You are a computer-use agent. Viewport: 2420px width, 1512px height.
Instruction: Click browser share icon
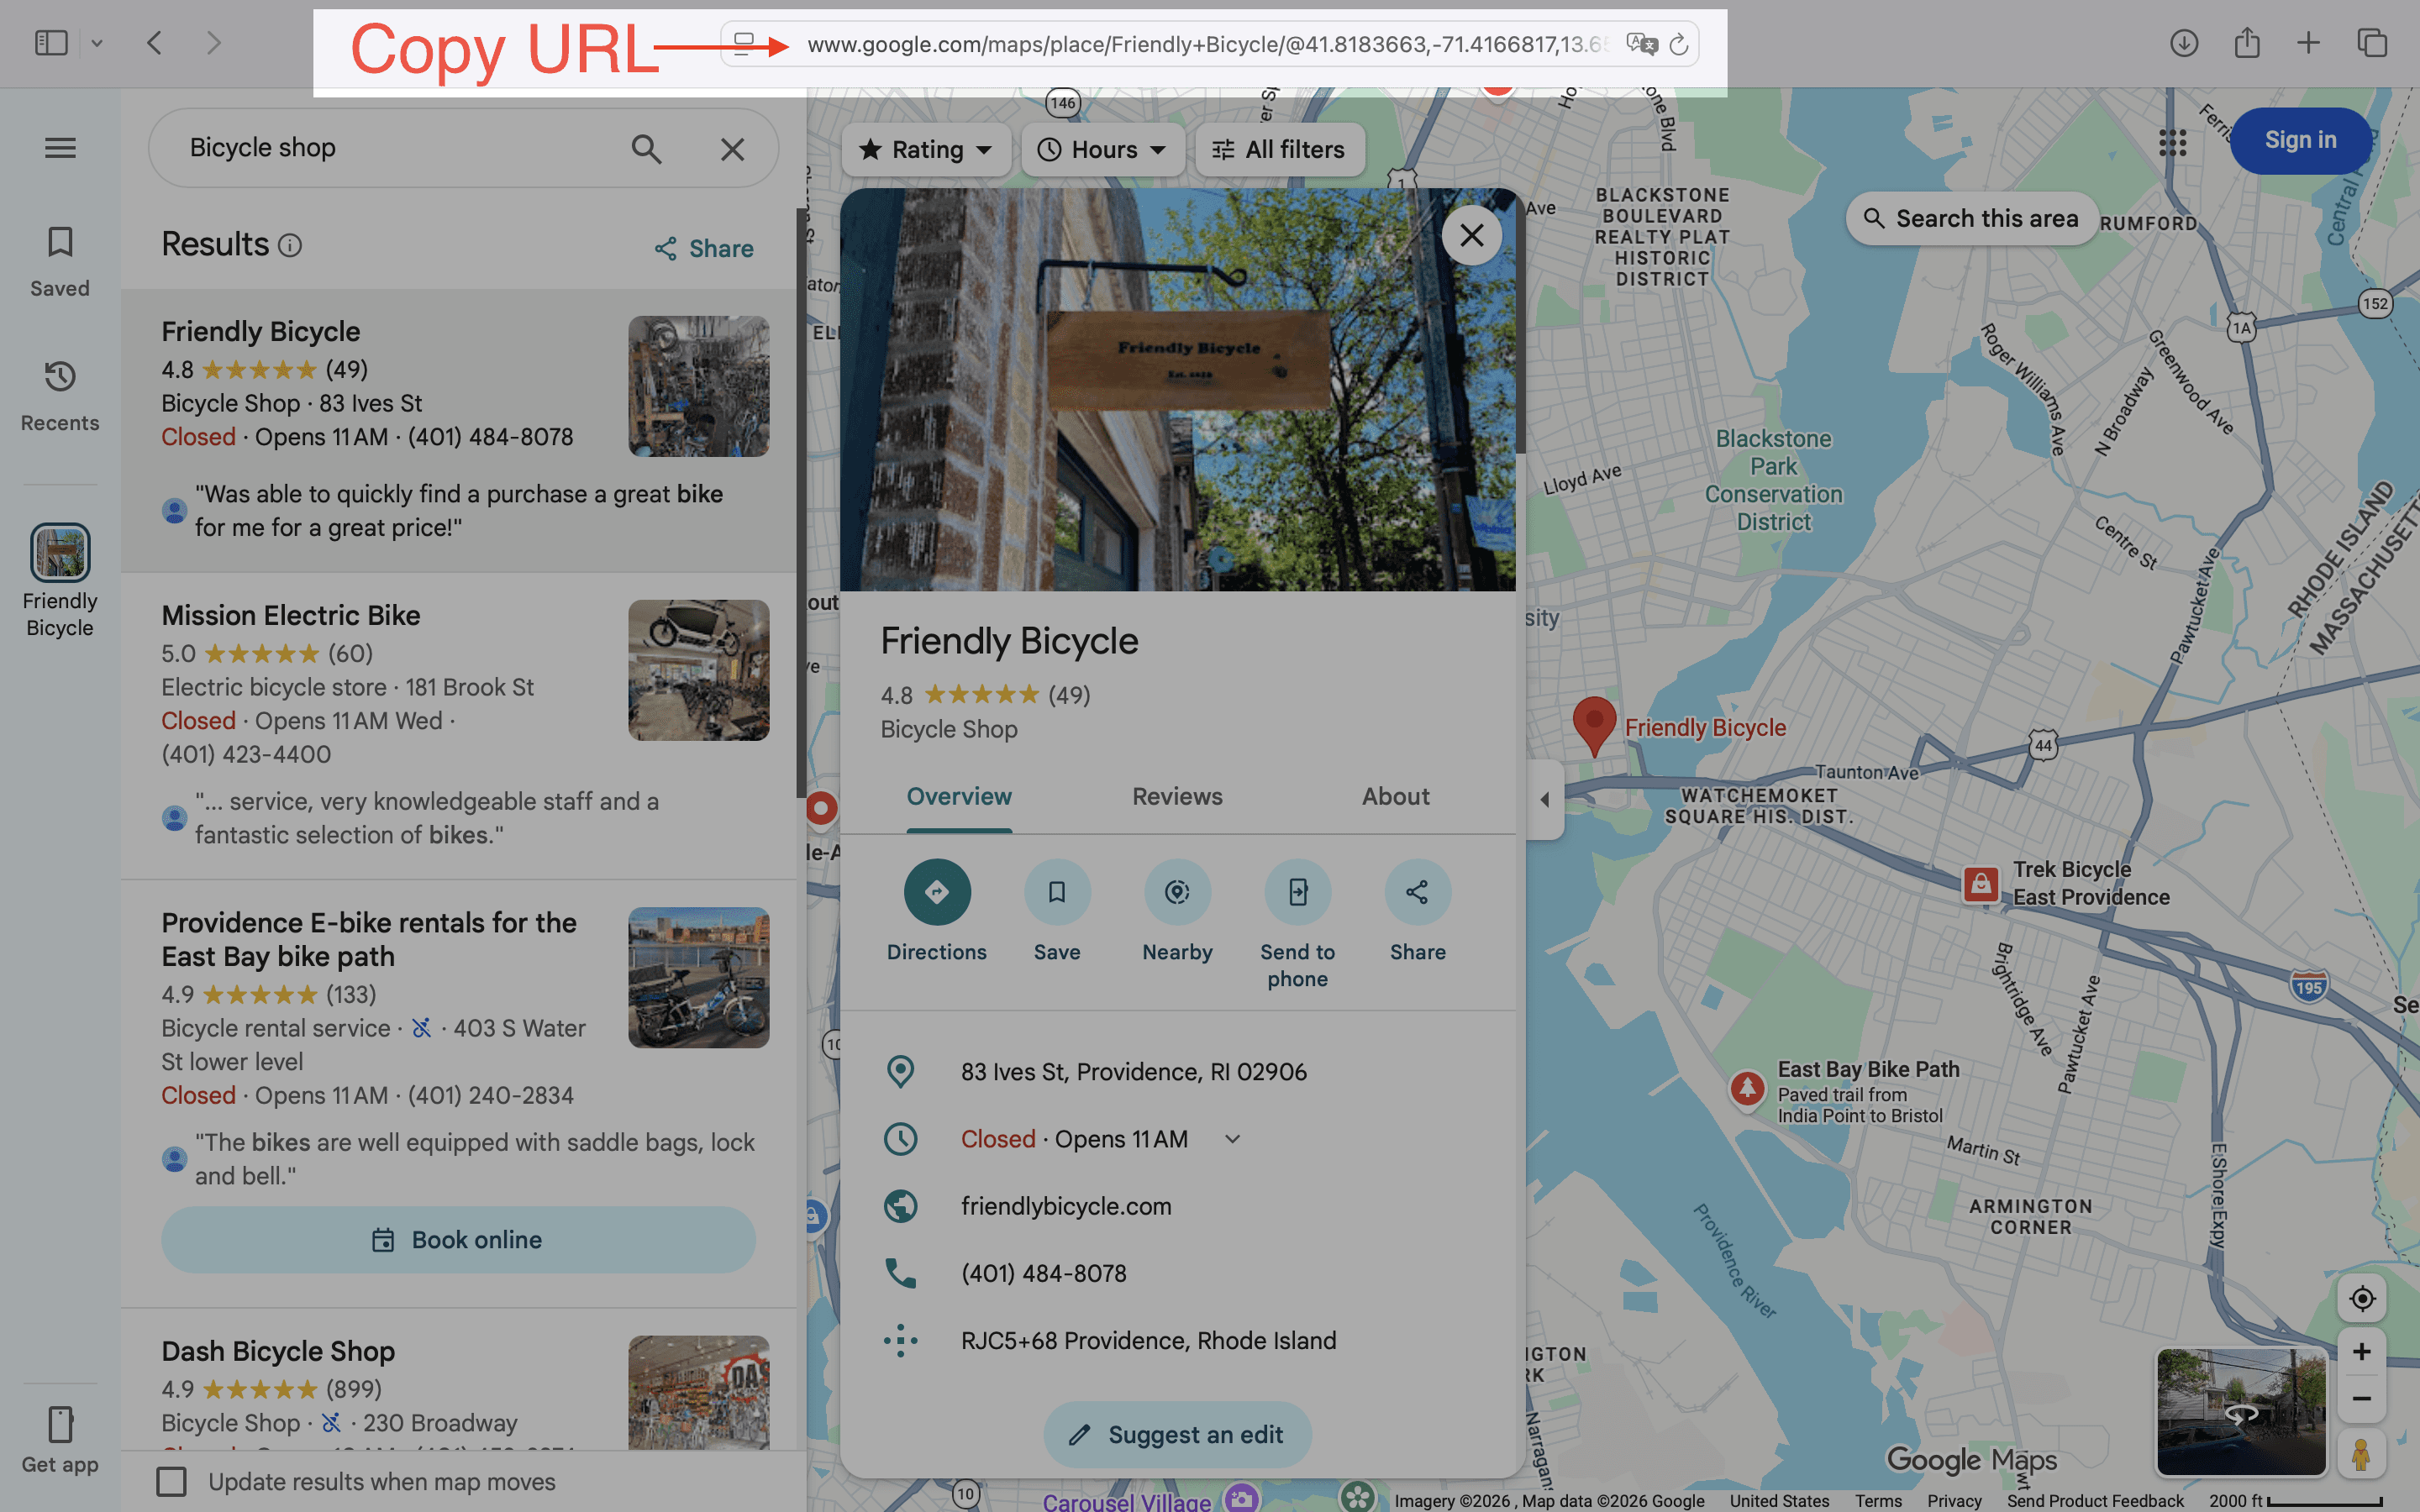tap(2247, 43)
